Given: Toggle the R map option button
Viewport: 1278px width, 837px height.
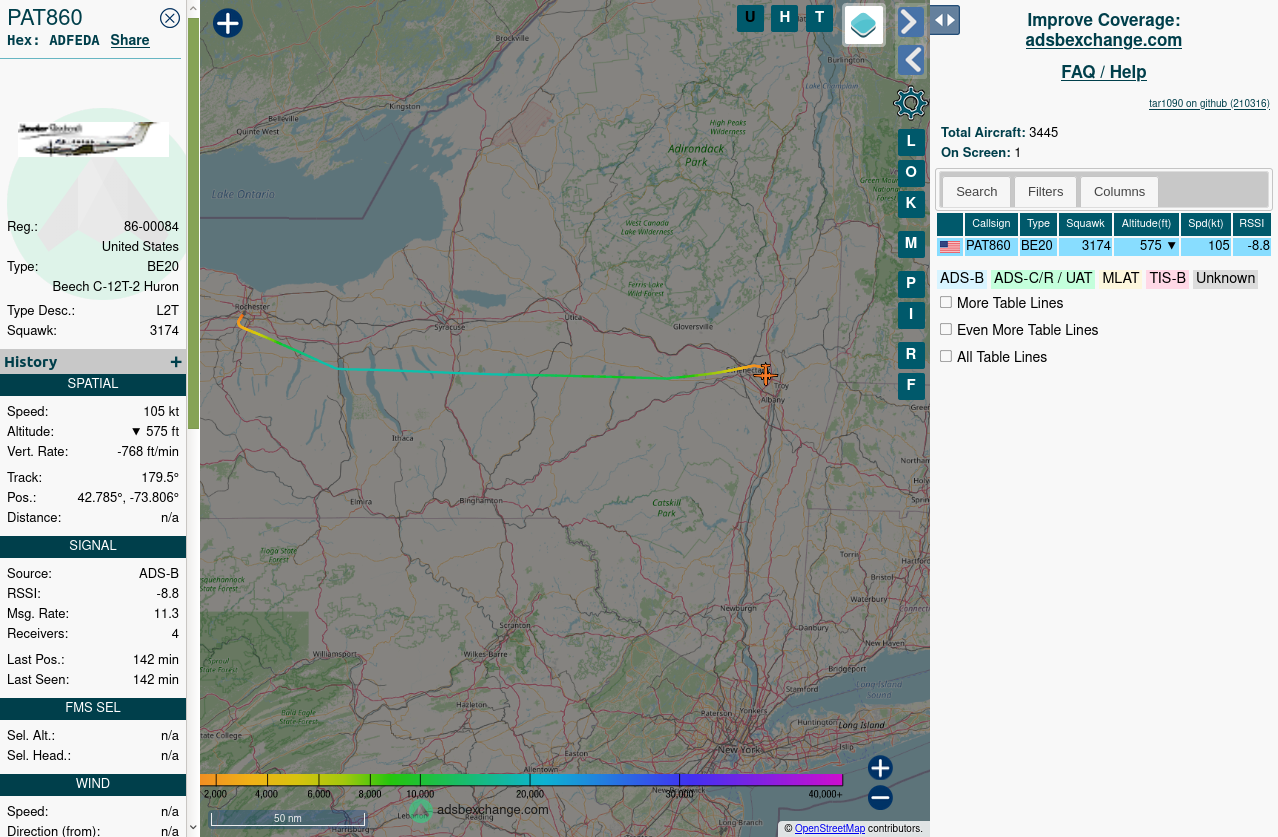Looking at the screenshot, I should 911,355.
